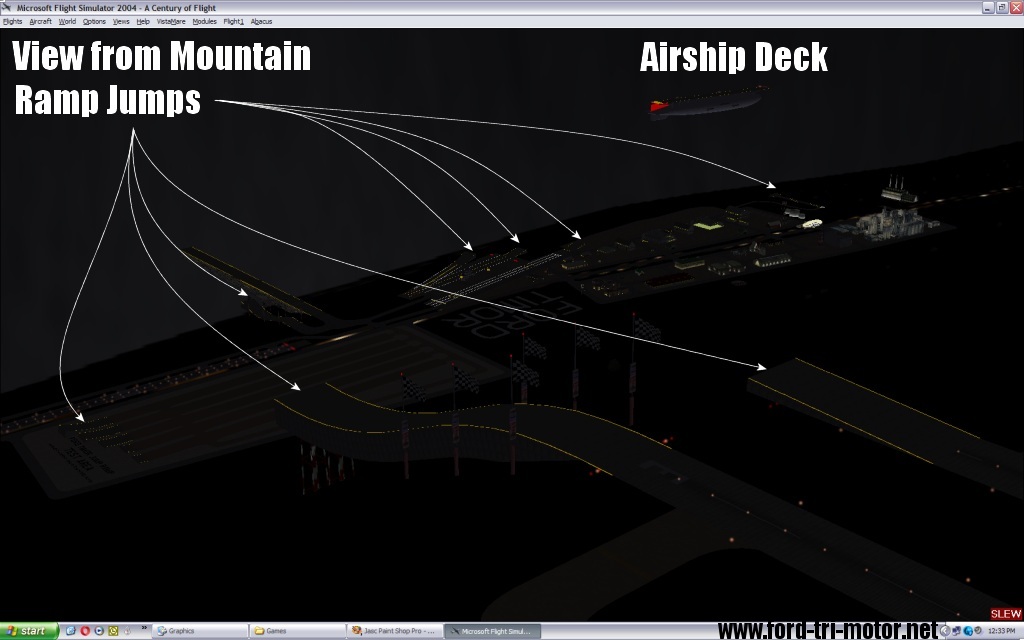The width and height of the screenshot is (1024, 640).
Task: Open the Abacus menu
Action: [x=261, y=22]
